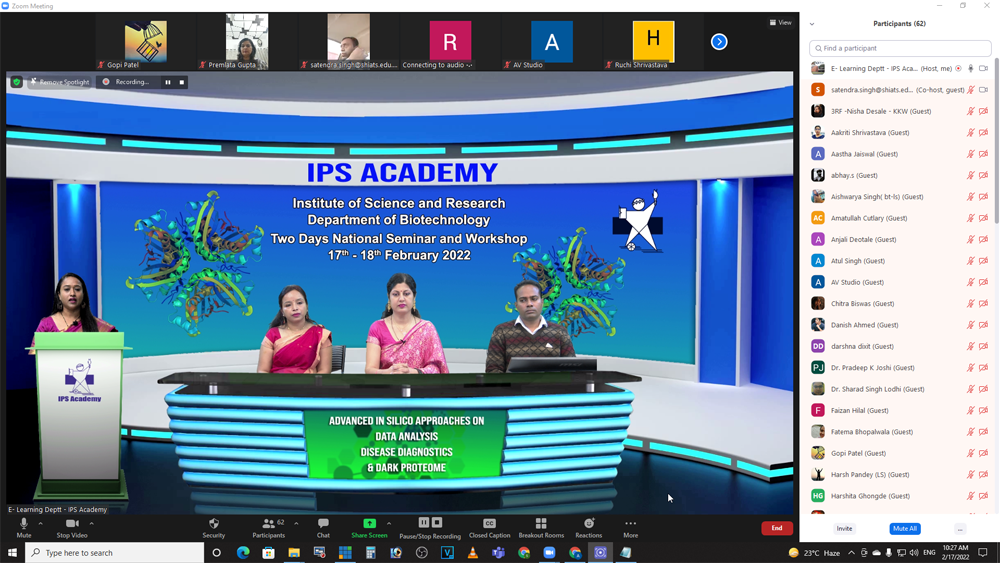Screen dimensions: 1000x563
Task: Toggle muted mic for Aastha Jaiswal
Action: click(971, 154)
